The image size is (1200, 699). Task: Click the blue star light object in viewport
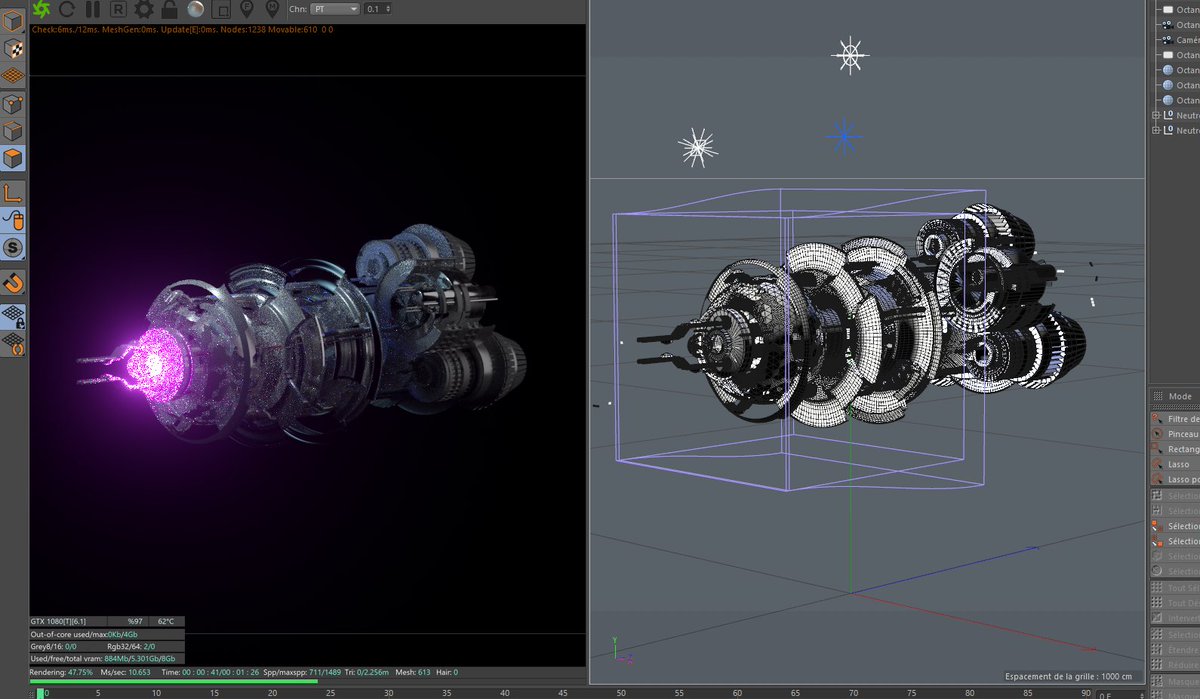point(844,136)
